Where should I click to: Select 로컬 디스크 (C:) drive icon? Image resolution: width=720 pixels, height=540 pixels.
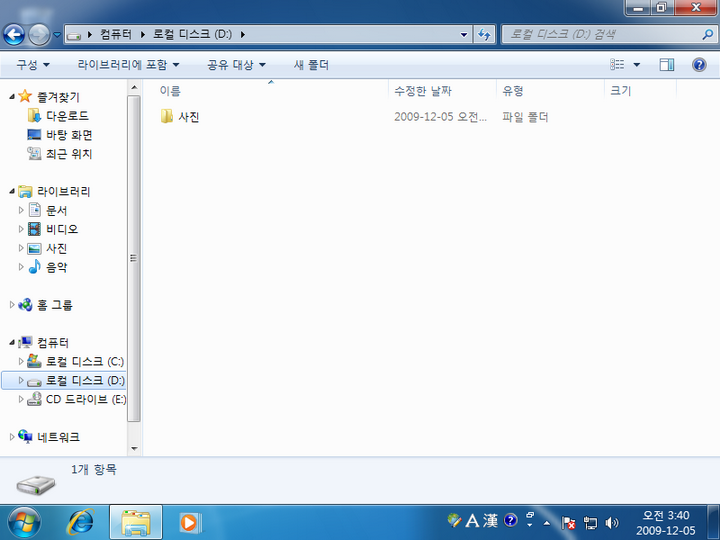coord(34,361)
